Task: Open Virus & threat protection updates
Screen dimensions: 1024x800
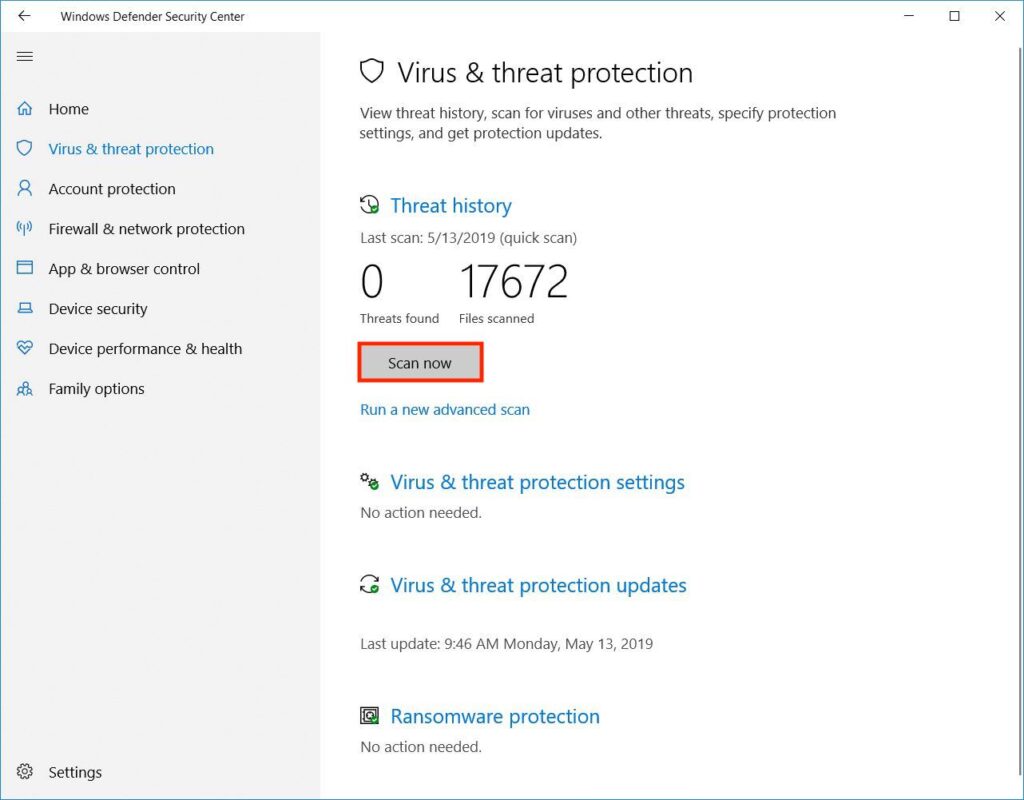Action: coord(538,585)
